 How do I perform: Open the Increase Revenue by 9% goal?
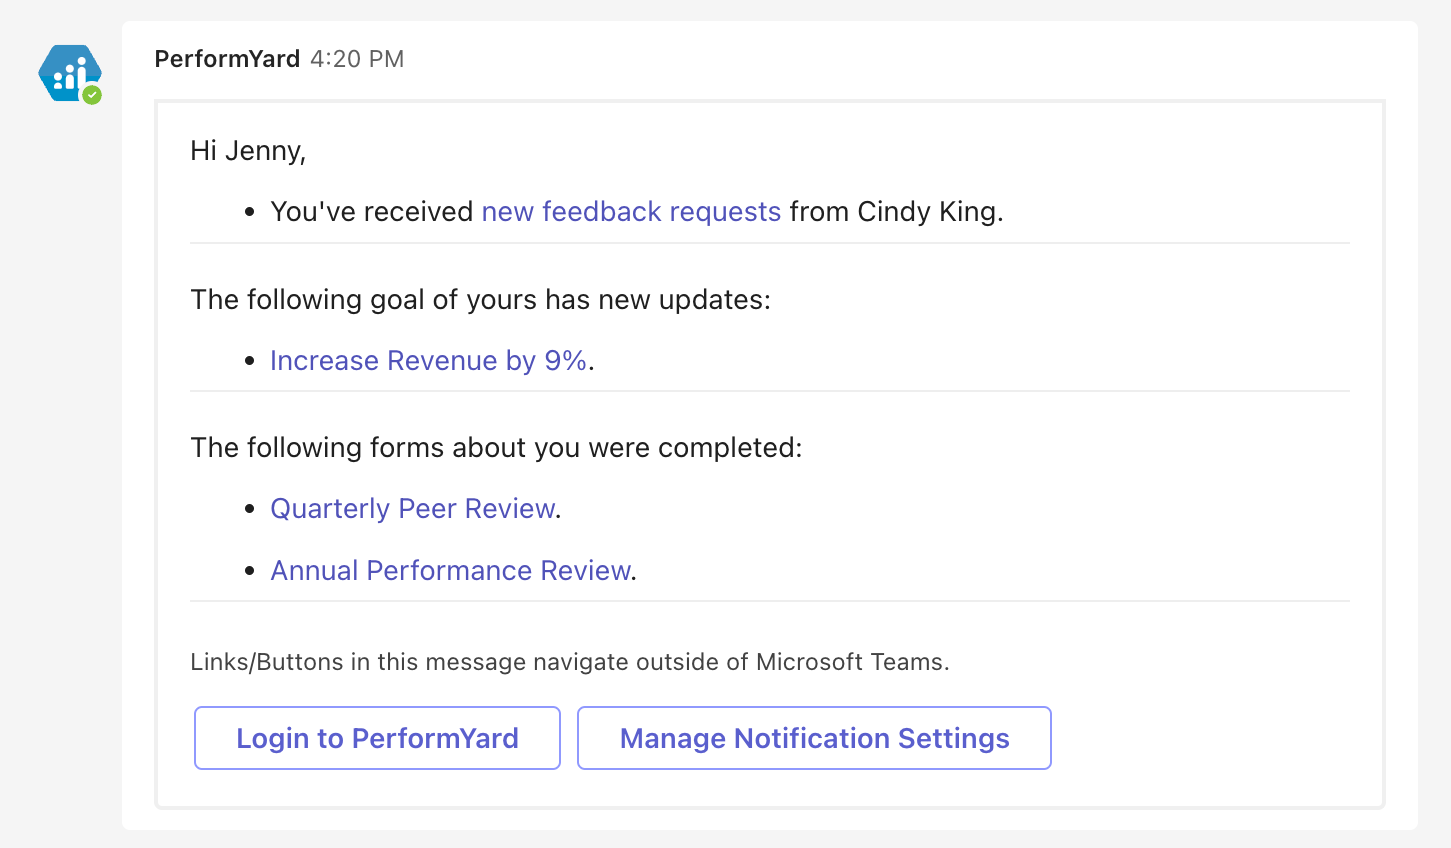point(428,361)
